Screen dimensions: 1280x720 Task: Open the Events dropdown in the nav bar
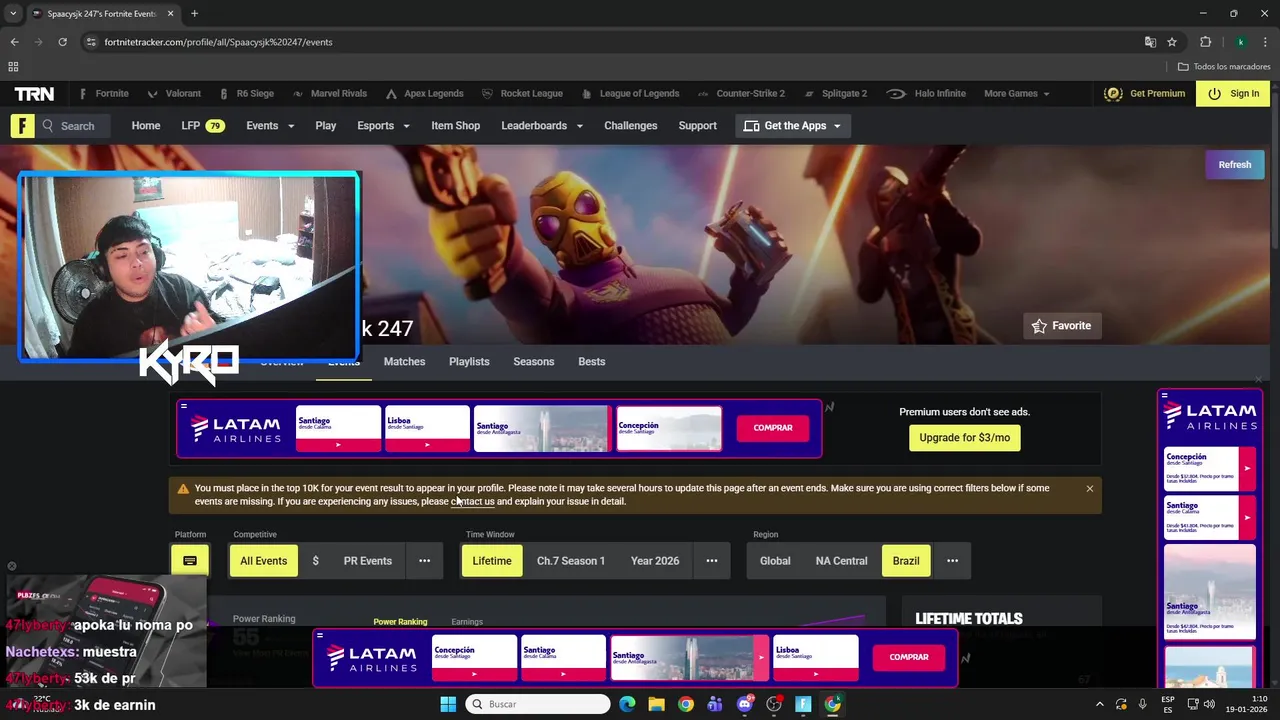point(270,126)
